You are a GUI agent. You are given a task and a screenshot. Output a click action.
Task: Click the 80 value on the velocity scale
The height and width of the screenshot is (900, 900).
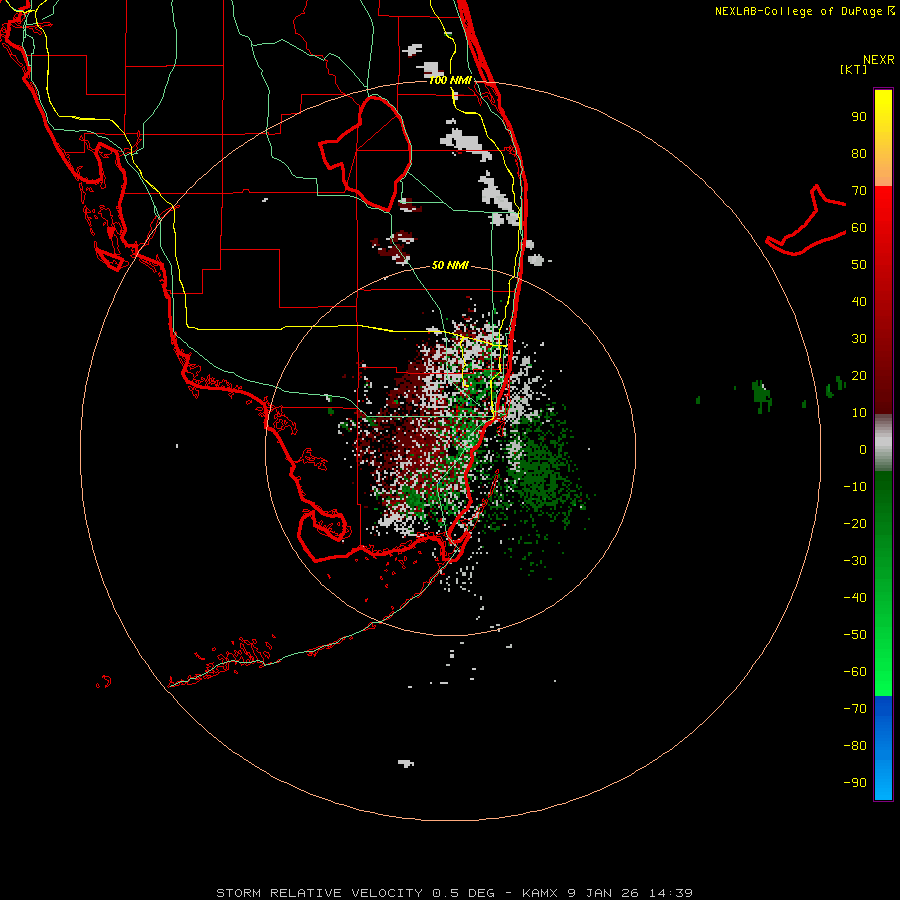pyautogui.click(x=859, y=154)
